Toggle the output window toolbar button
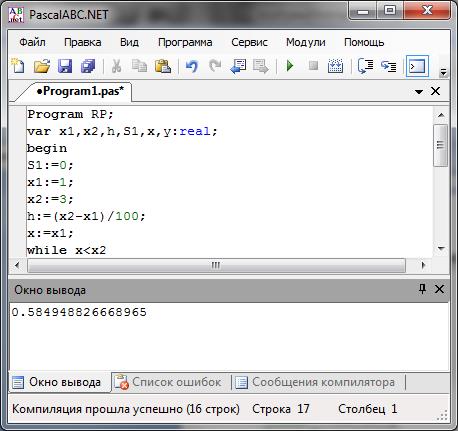This screenshot has height=431, width=458. click(x=417, y=66)
